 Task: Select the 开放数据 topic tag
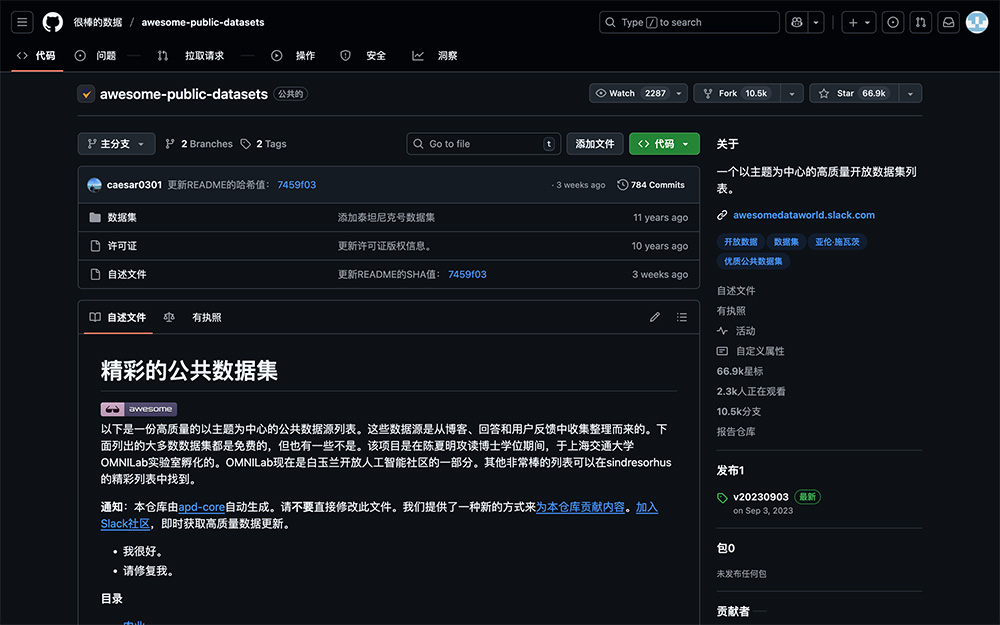[x=740, y=242]
